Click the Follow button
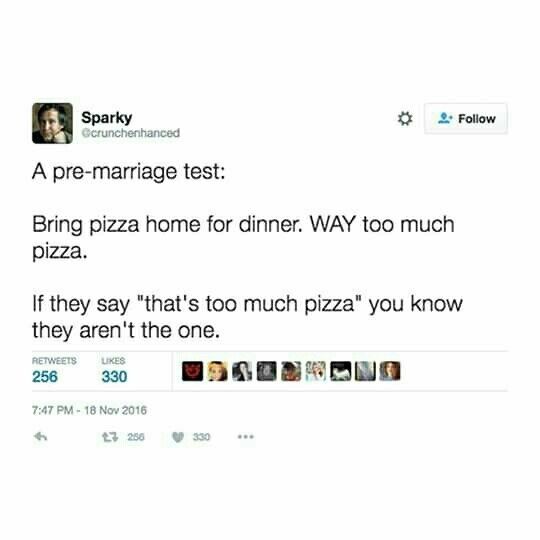 click(x=466, y=118)
